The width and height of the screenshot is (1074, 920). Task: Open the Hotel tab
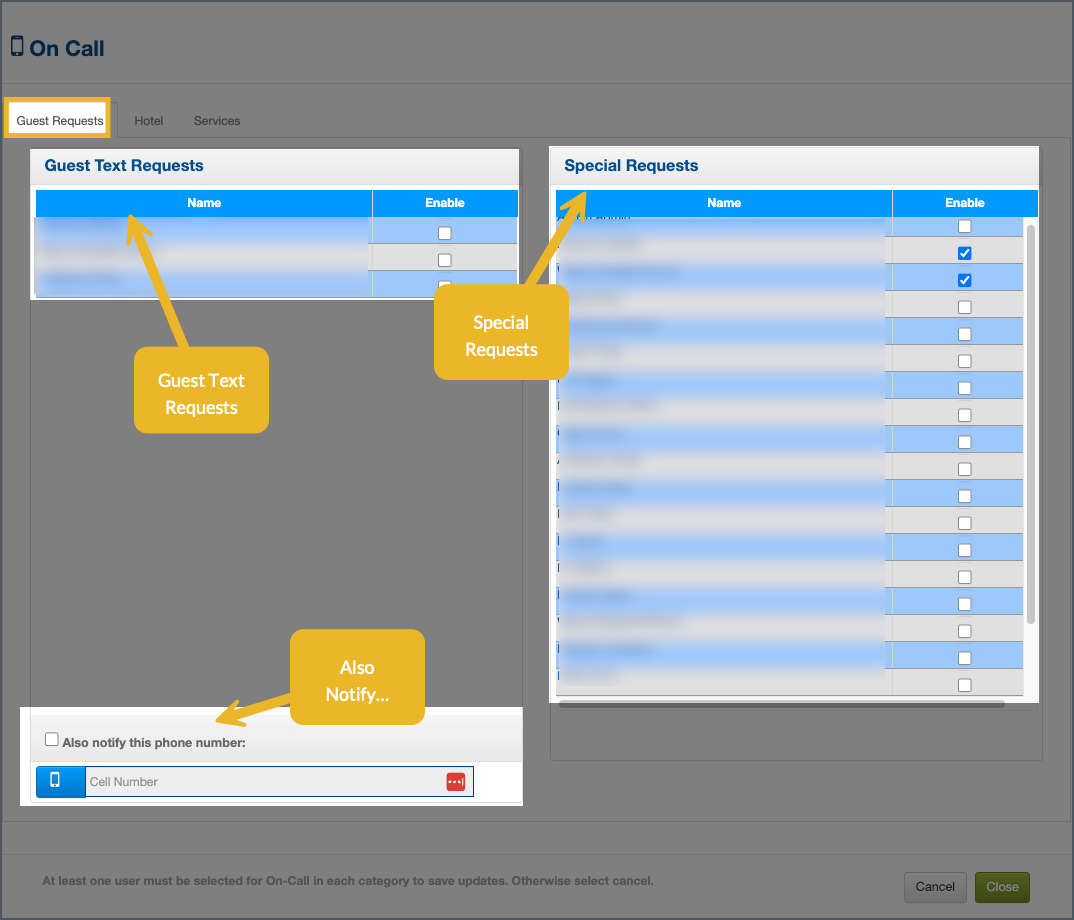click(148, 121)
